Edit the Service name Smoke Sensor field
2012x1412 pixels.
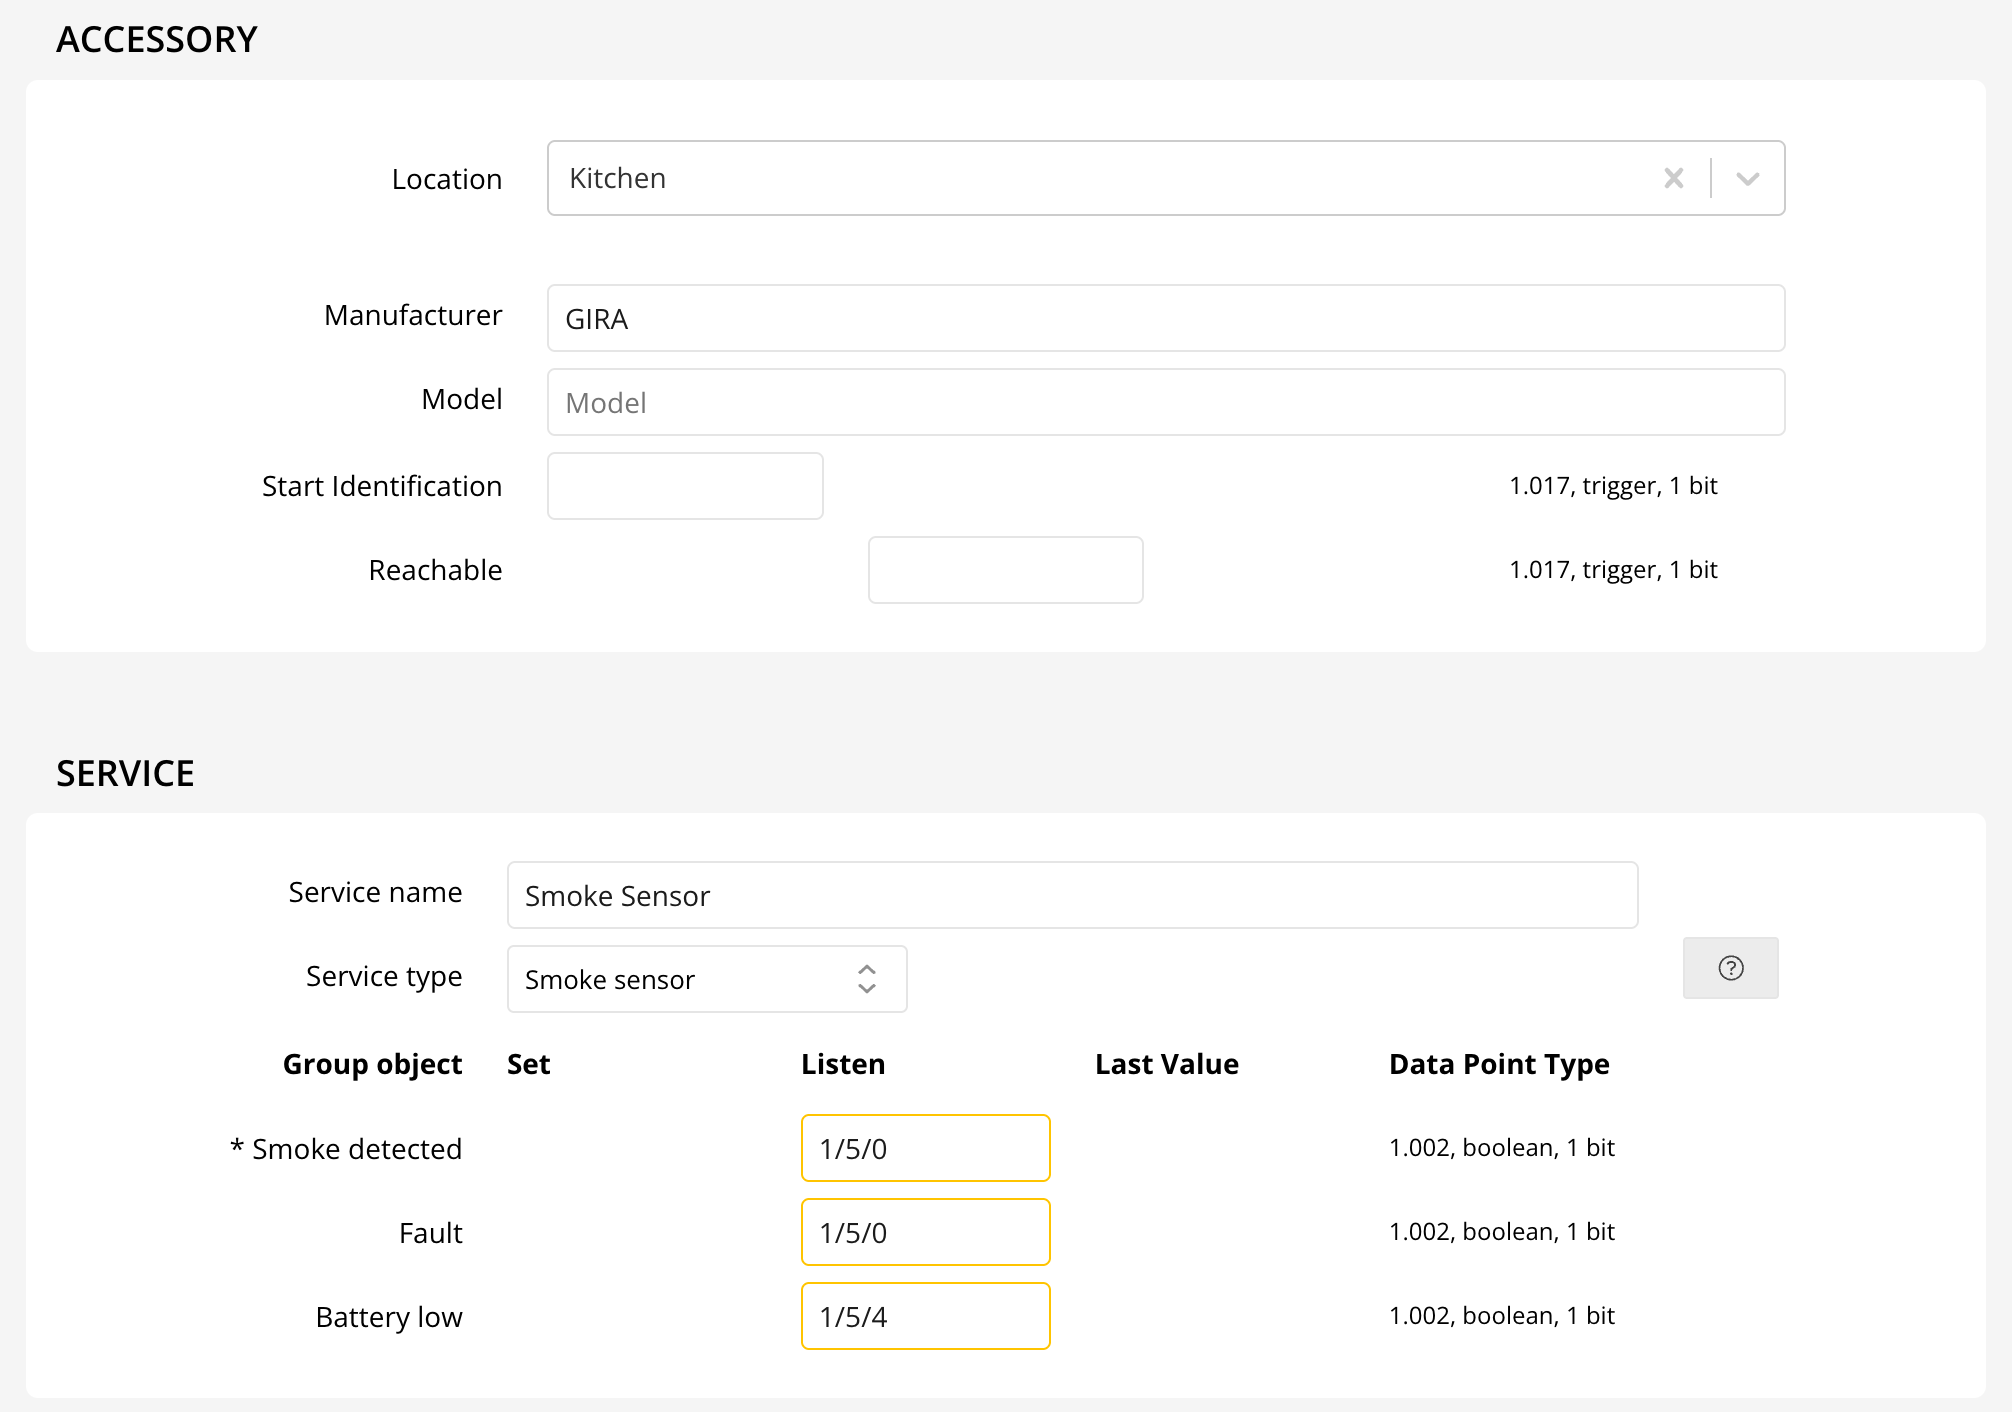tap(1072, 896)
